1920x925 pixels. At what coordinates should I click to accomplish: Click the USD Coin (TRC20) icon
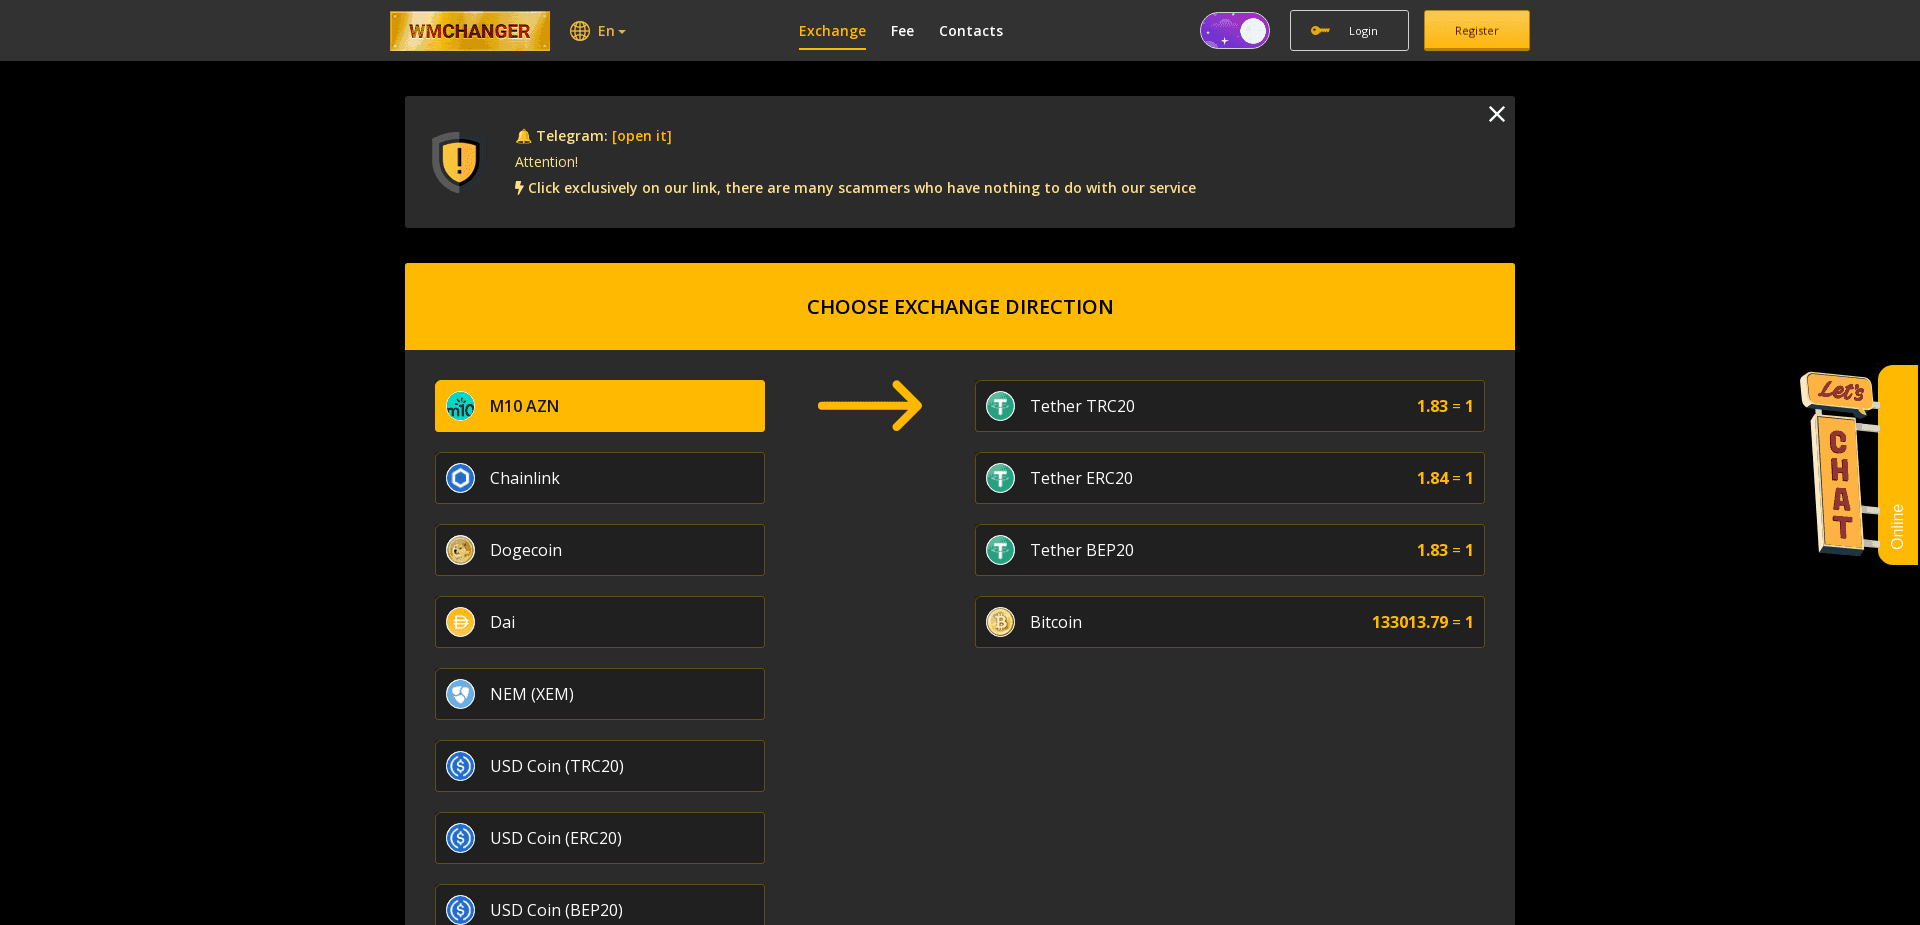(x=460, y=766)
